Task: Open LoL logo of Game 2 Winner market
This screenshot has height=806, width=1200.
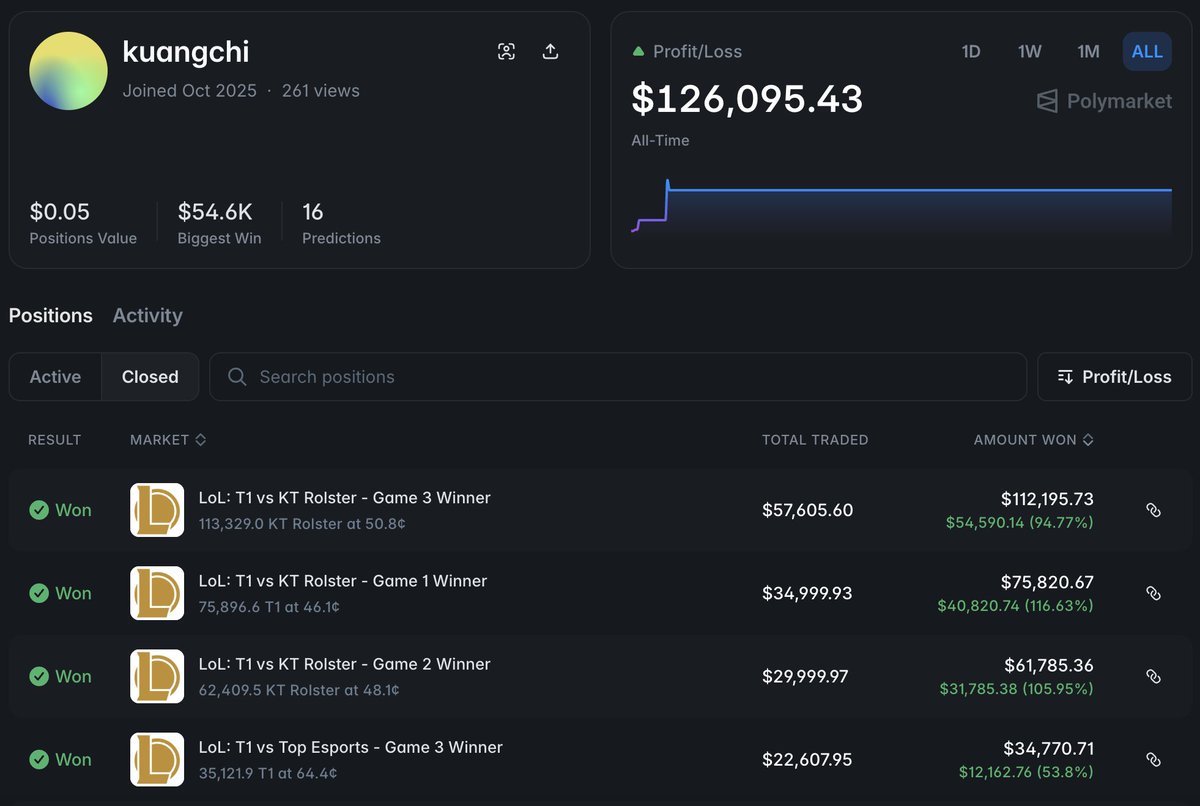Action: (157, 676)
